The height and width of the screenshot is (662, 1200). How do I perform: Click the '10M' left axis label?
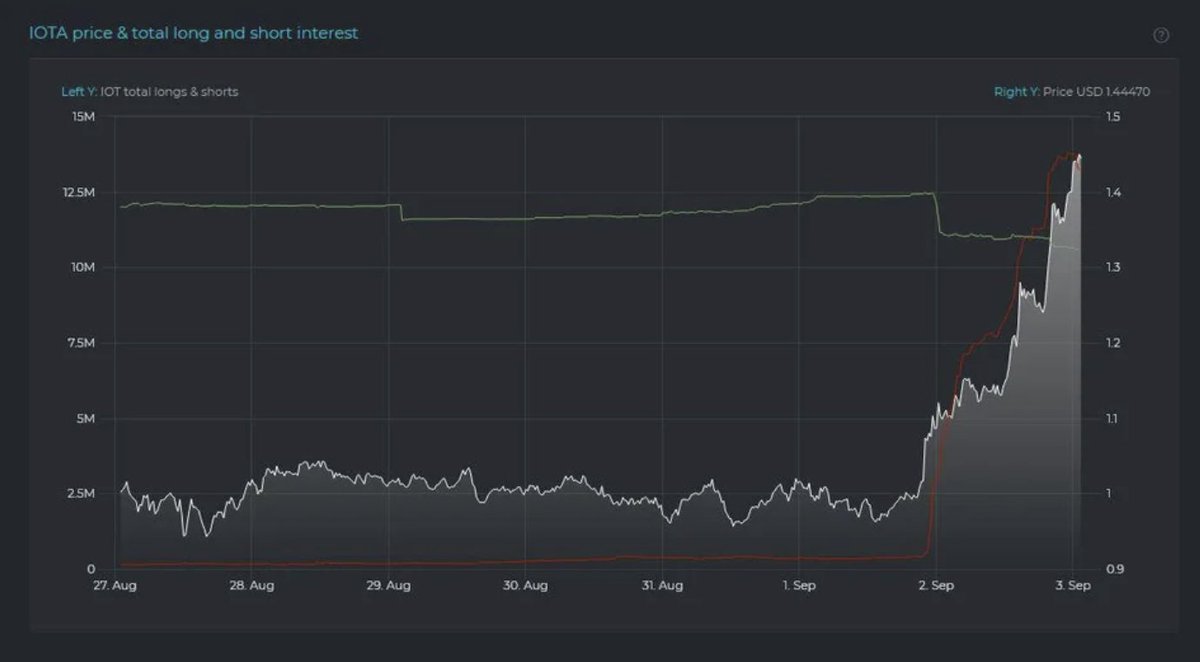click(83, 267)
